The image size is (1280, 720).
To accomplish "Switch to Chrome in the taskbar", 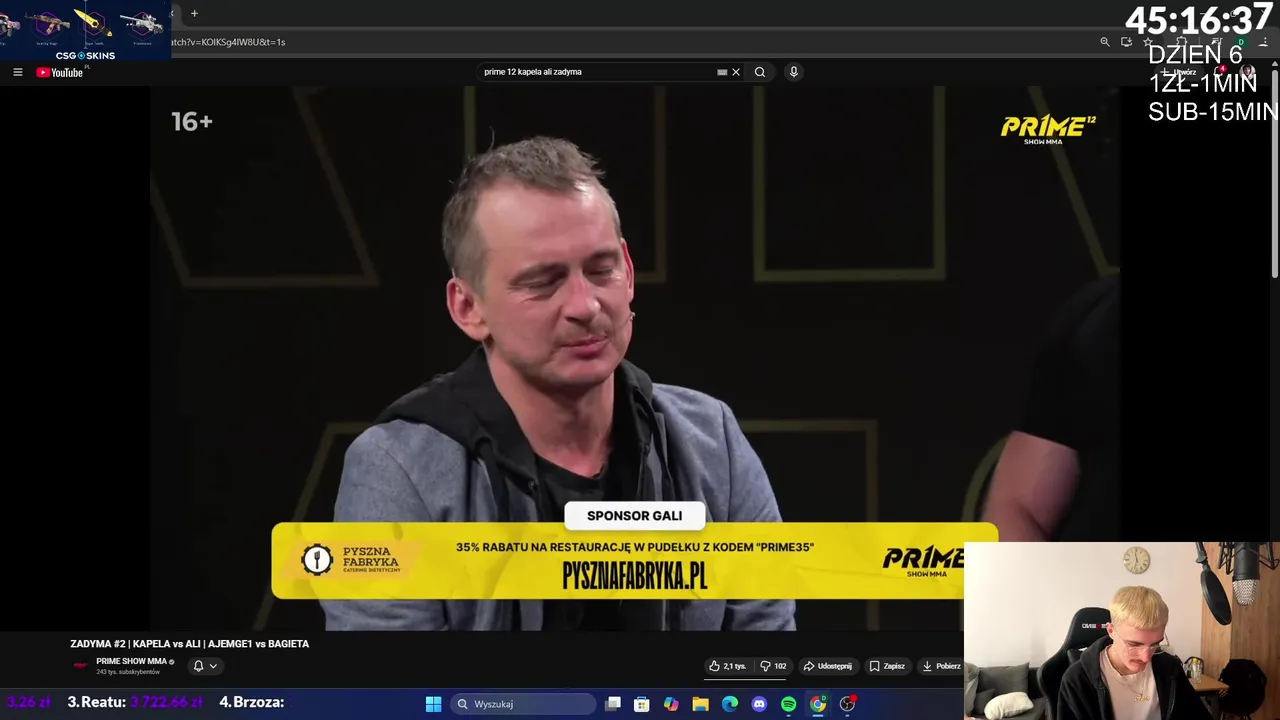I will coord(818,704).
